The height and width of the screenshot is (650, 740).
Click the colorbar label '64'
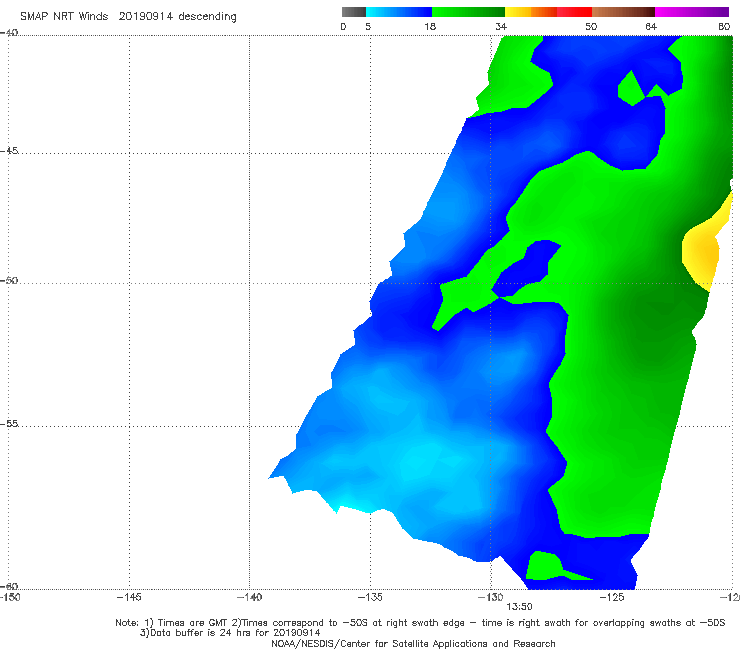pyautogui.click(x=651, y=26)
